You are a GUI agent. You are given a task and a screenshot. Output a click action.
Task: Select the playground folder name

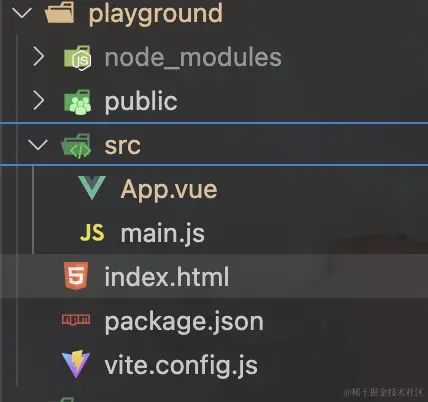coord(156,14)
